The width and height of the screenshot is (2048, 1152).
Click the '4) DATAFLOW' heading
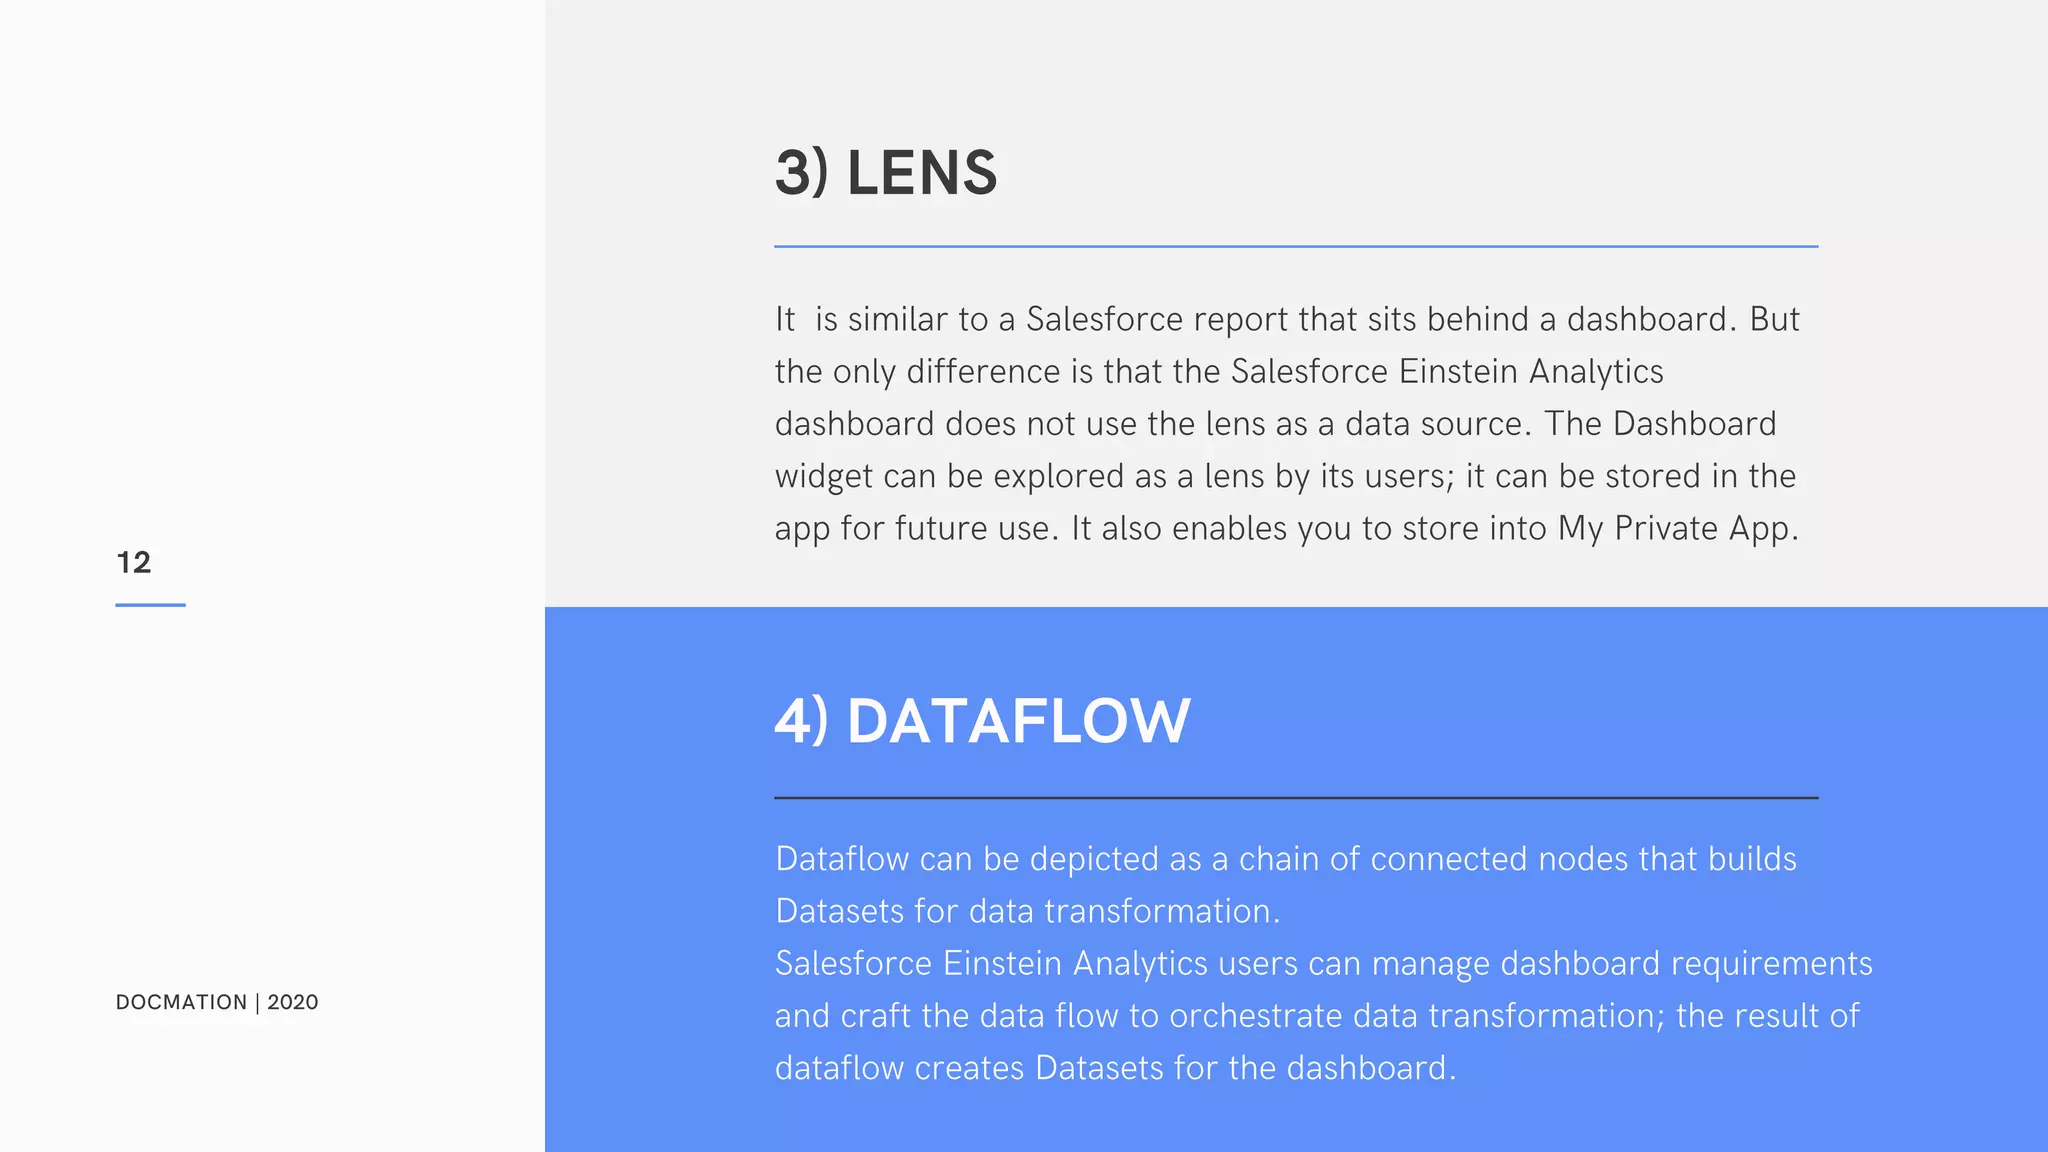pos(983,721)
